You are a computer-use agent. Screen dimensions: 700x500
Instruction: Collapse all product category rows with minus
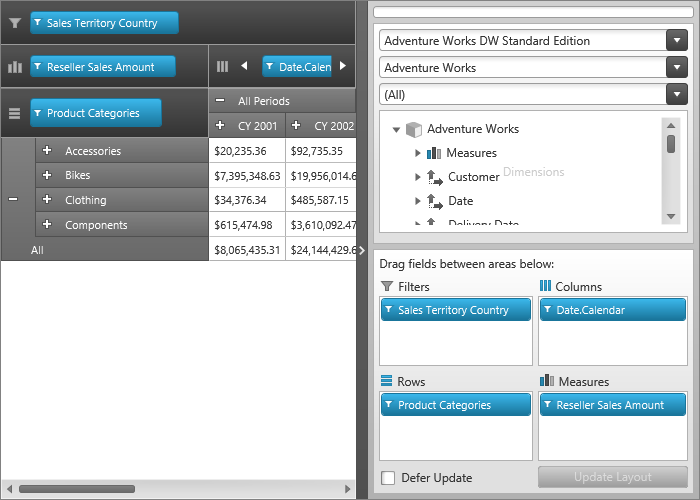(x=13, y=199)
